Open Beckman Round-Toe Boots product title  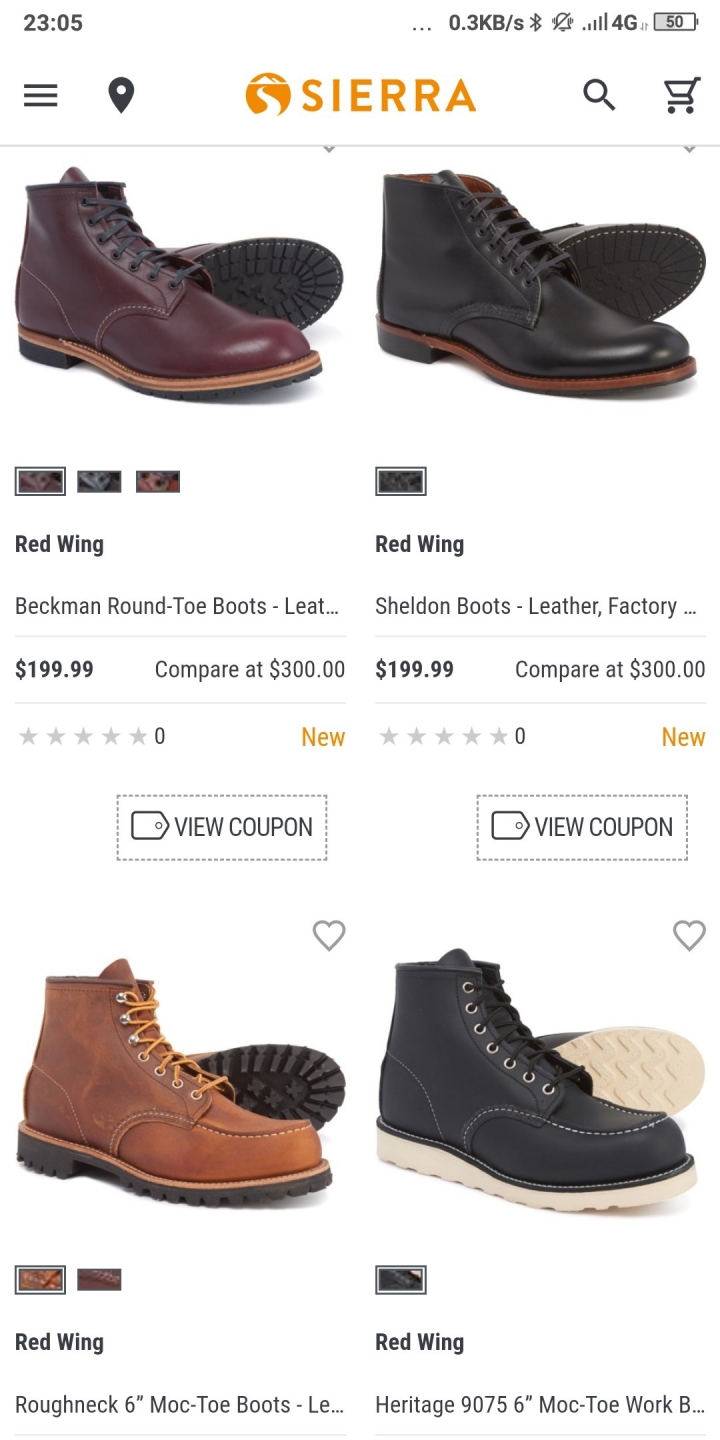click(177, 606)
